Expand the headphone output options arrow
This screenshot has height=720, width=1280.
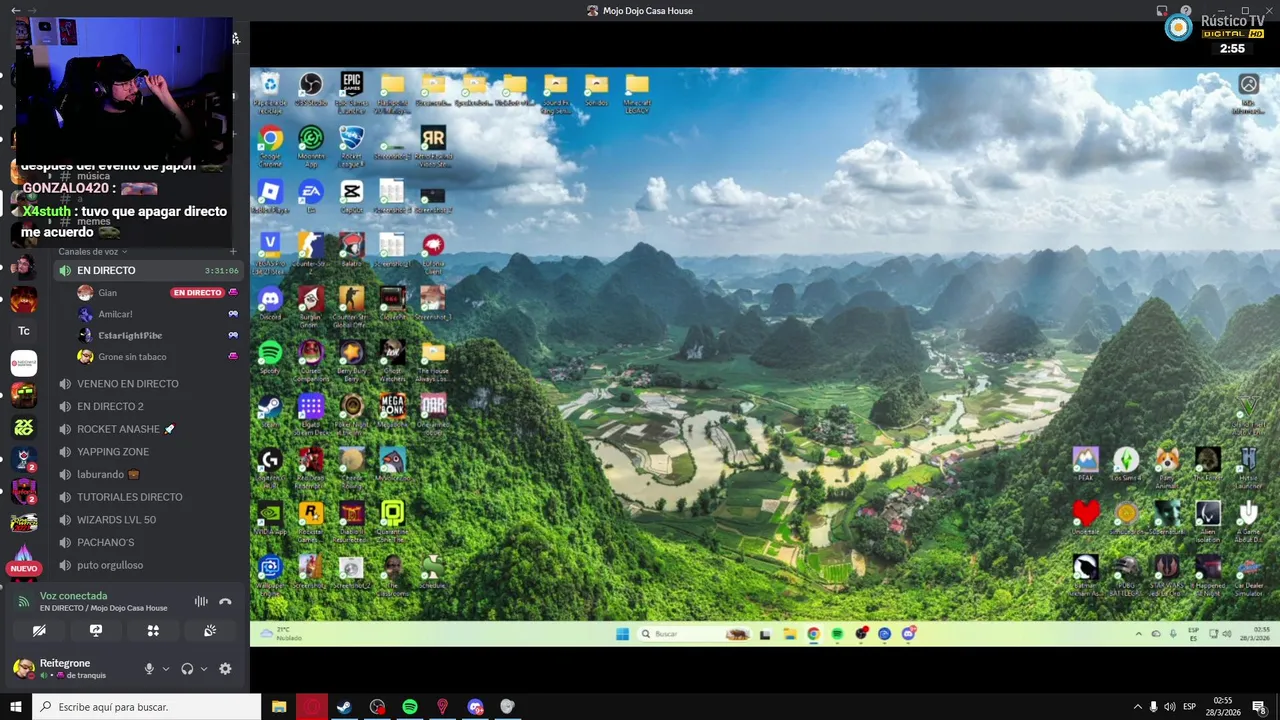(x=204, y=669)
